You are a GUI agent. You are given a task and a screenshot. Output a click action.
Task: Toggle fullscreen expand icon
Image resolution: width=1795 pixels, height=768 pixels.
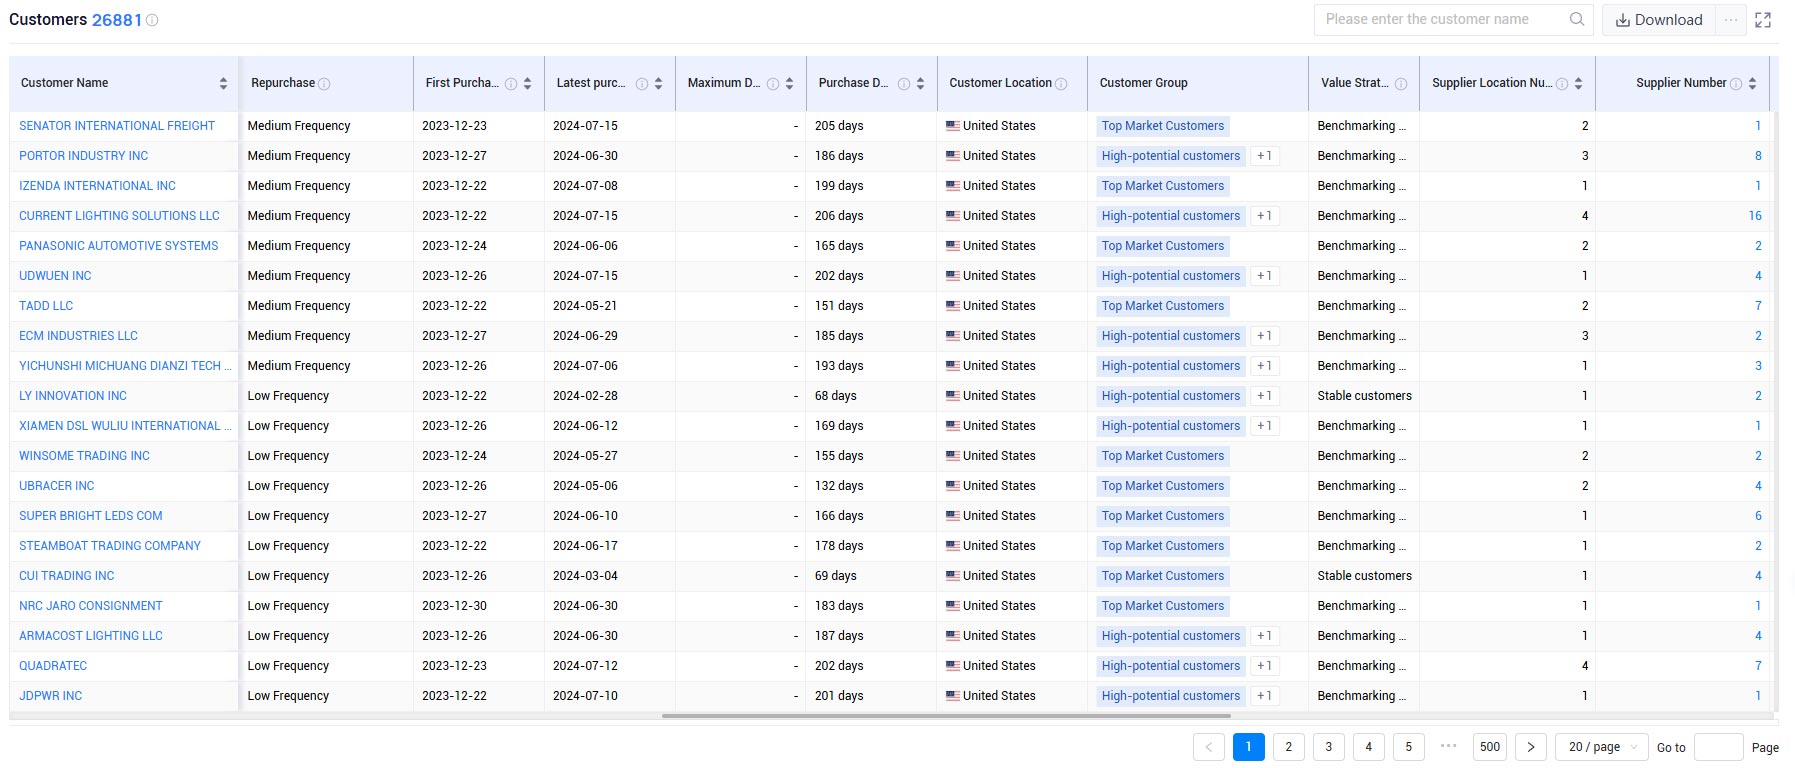pyautogui.click(x=1763, y=20)
